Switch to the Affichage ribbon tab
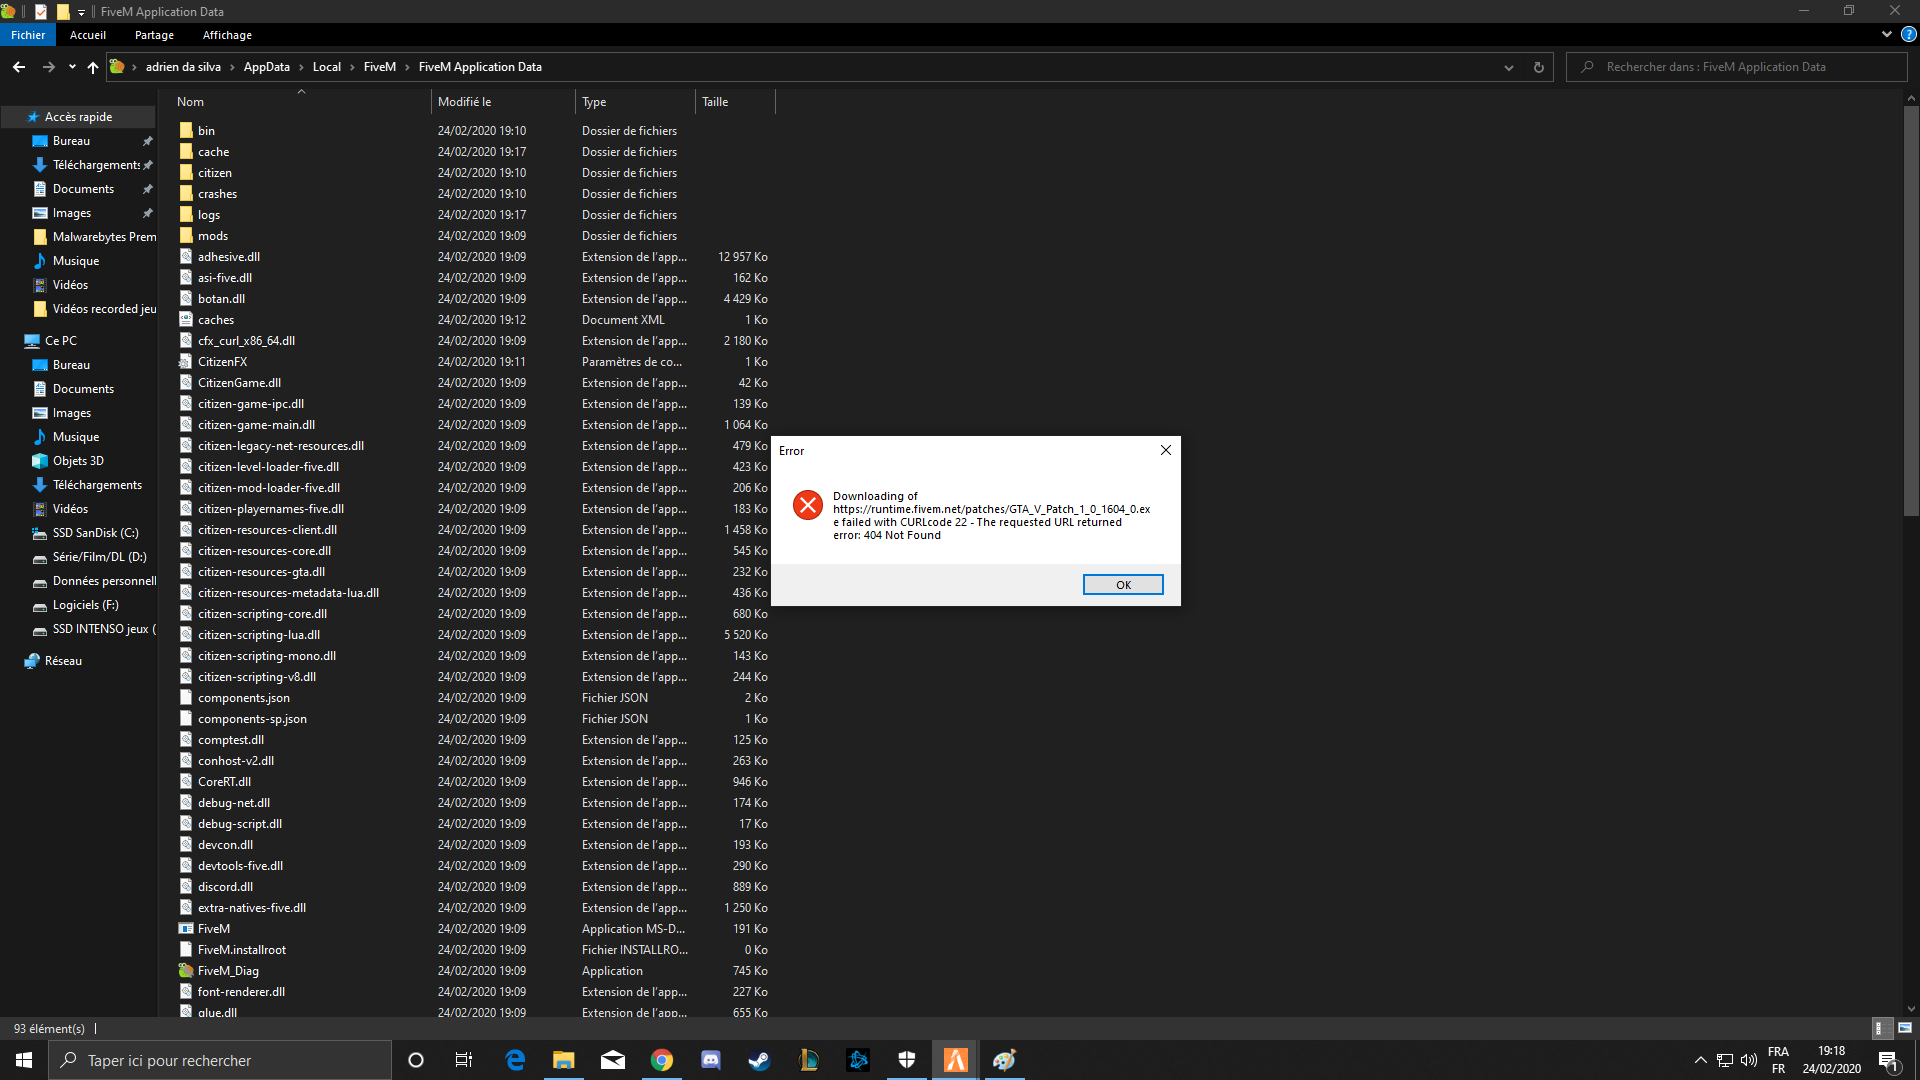The image size is (1920, 1080). (227, 34)
